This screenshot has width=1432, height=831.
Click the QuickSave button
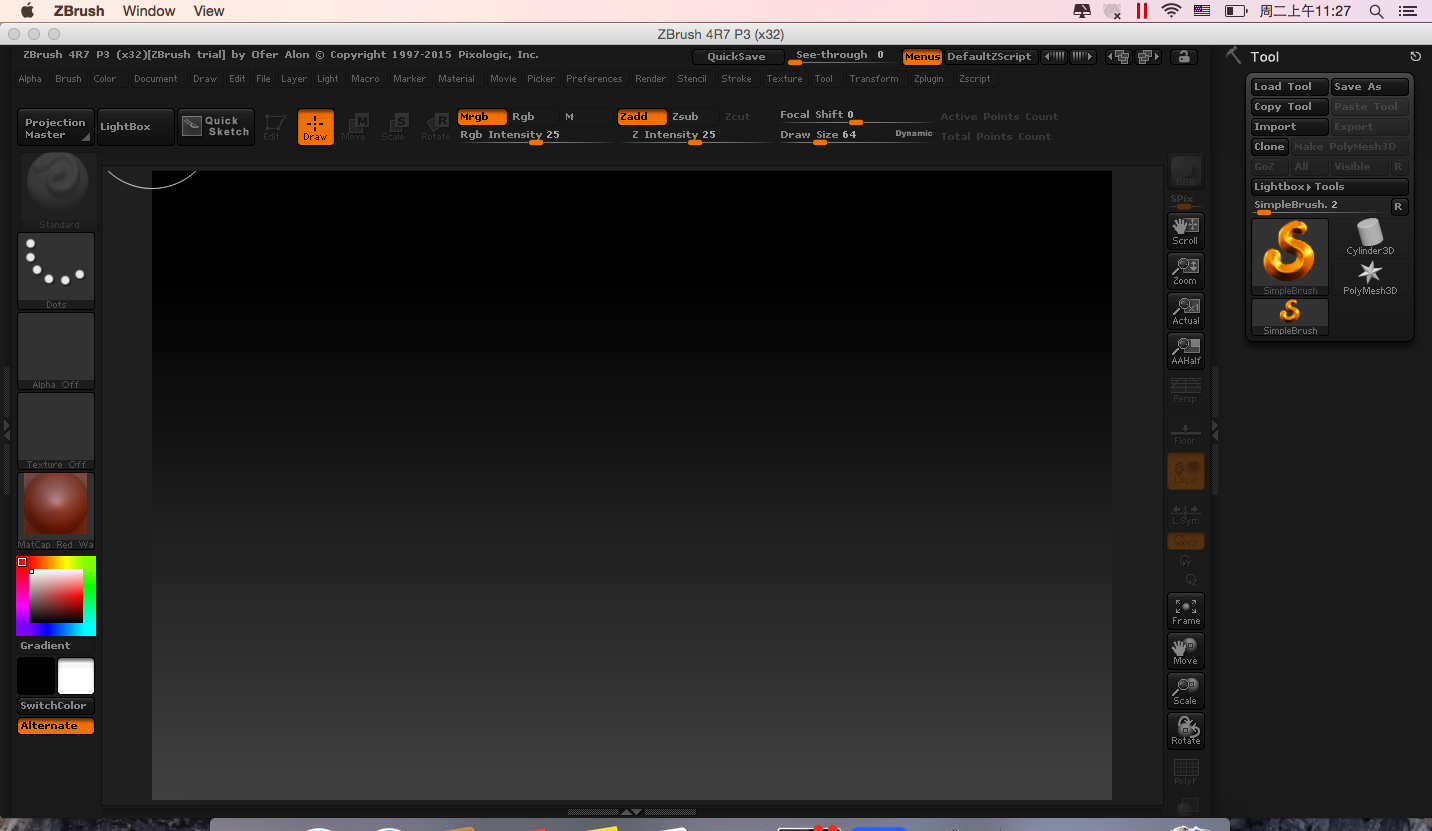click(737, 57)
